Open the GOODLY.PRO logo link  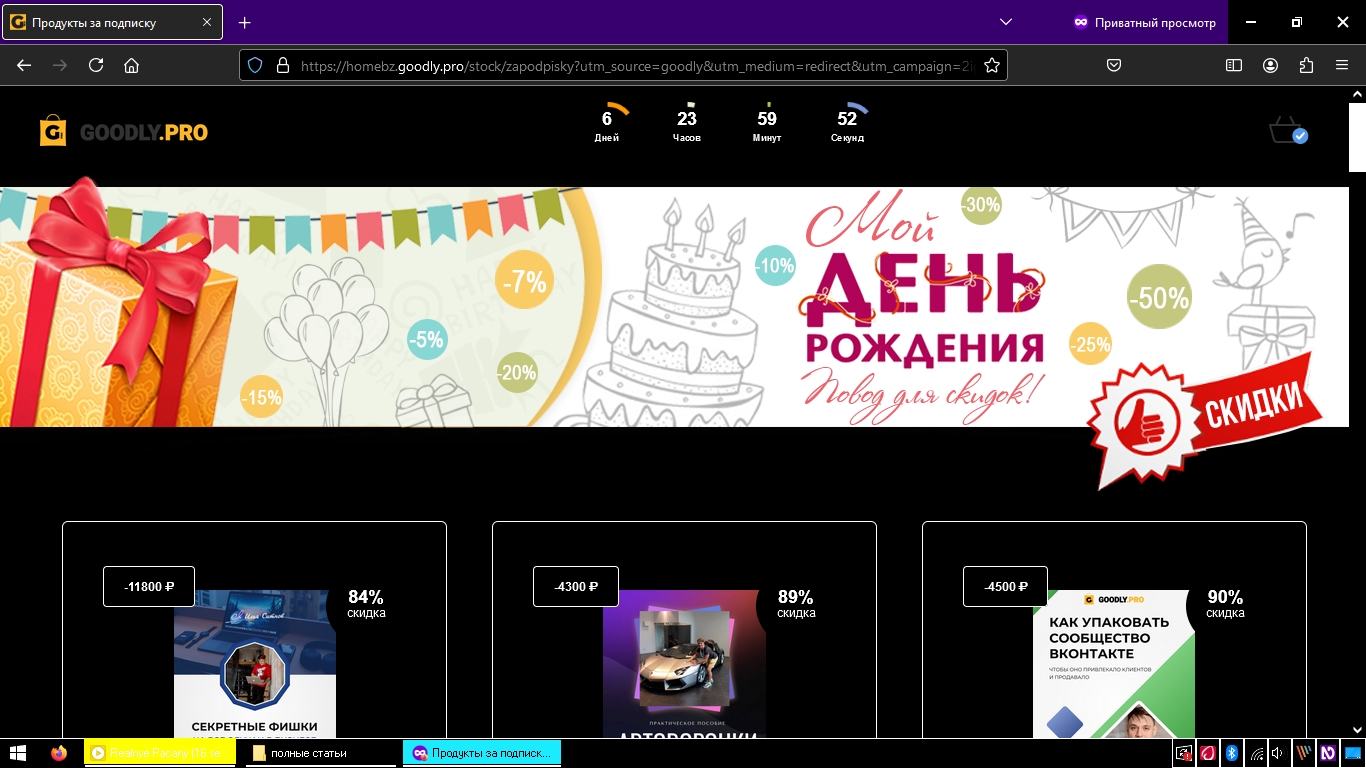(x=124, y=131)
